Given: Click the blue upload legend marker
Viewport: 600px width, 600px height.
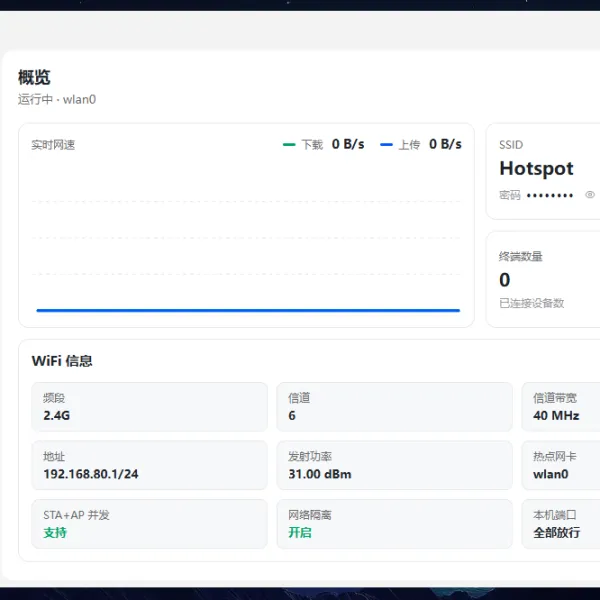Looking at the screenshot, I should tap(386, 145).
